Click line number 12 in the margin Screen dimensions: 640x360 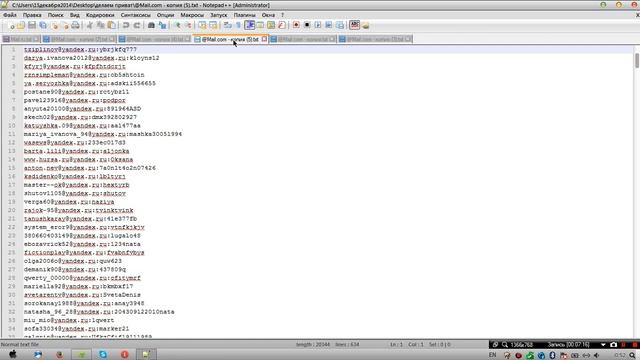pos(11,142)
